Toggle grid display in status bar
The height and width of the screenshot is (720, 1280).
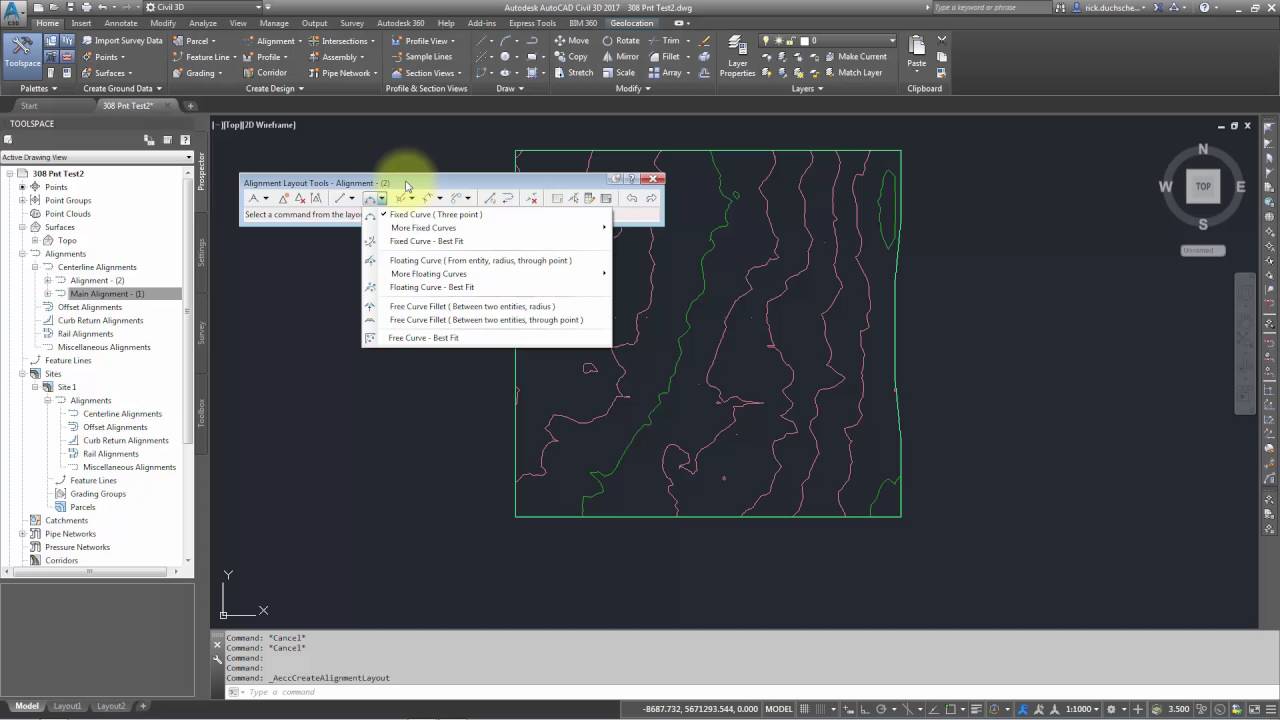803,708
